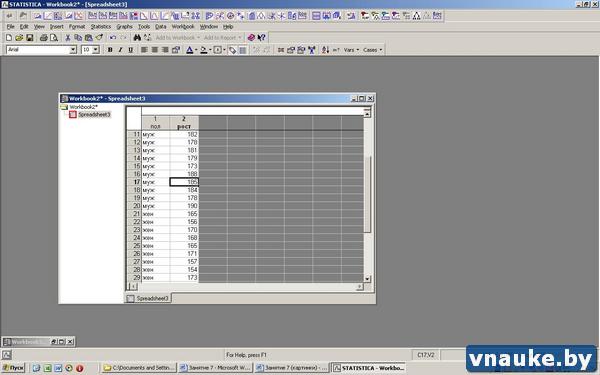Image resolution: width=600 pixels, height=375 pixels.
Task: Open the File menu
Action: coord(11,27)
